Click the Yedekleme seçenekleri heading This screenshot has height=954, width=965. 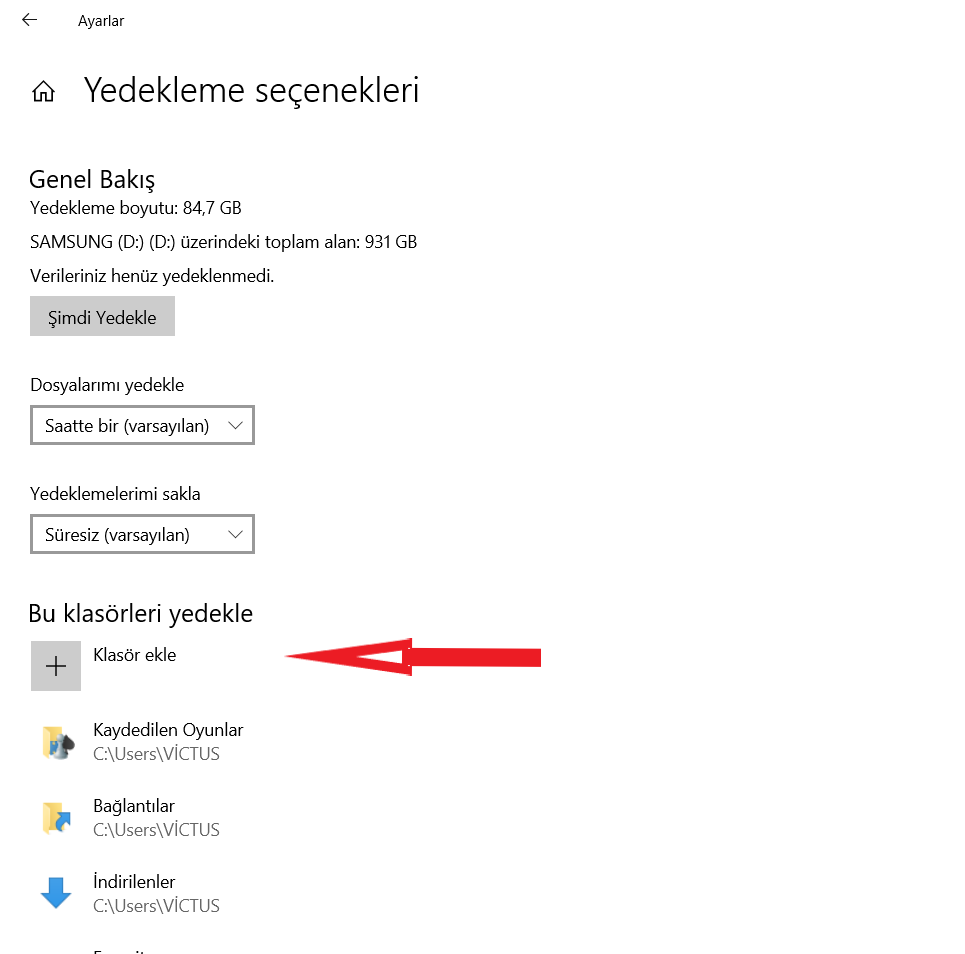click(251, 90)
